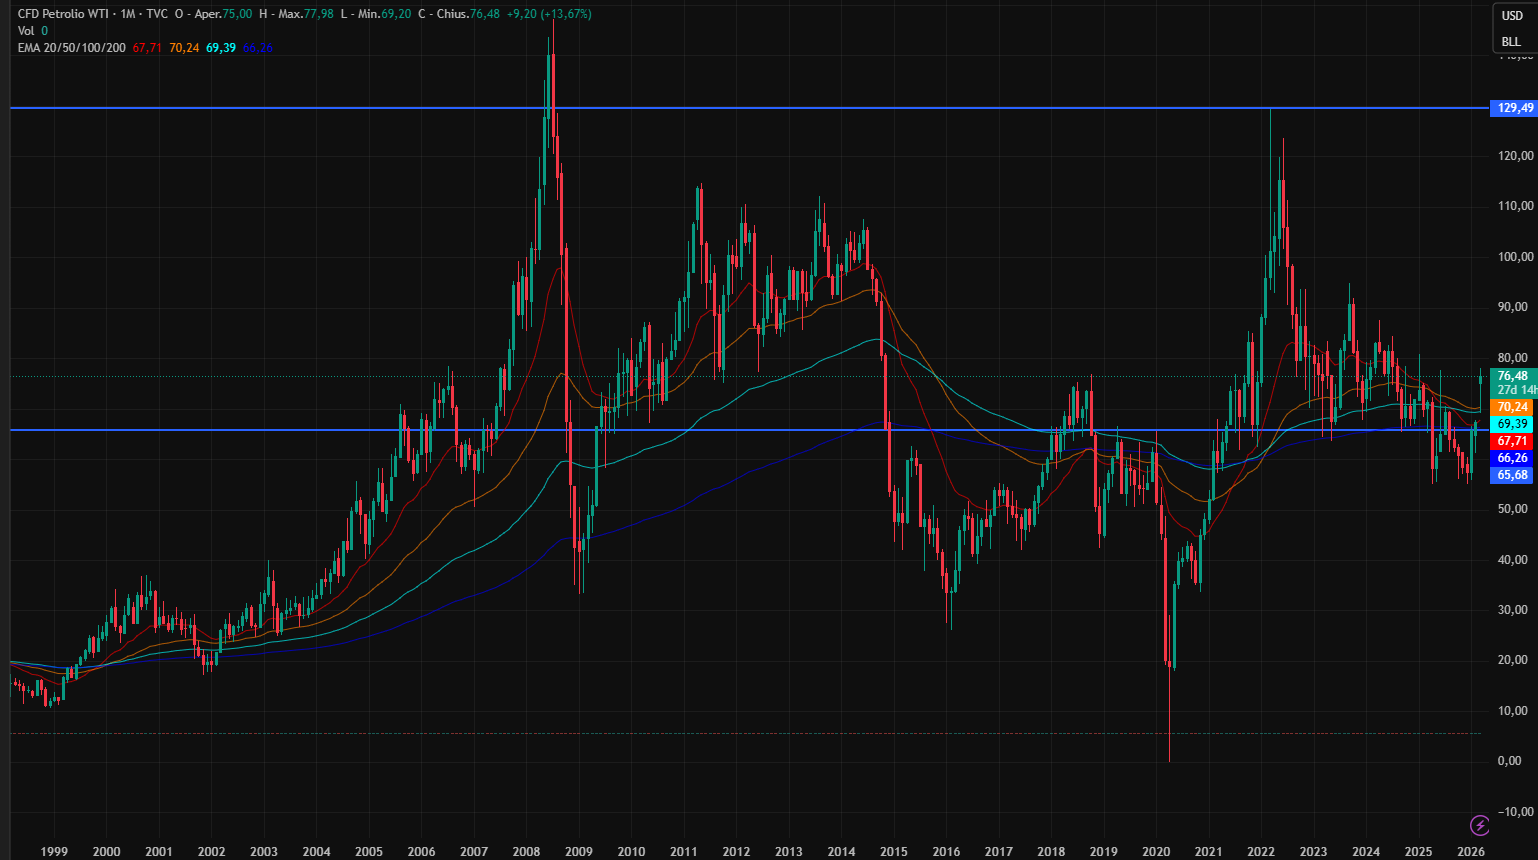Click the red EMA value 67,71 in legend
The width and height of the screenshot is (1538, 860).
(147, 48)
